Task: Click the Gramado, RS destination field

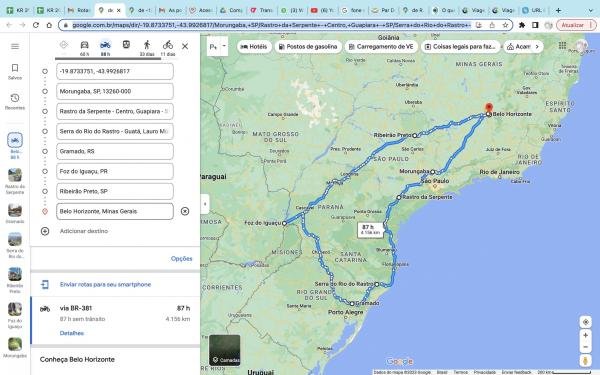Action: [115, 151]
